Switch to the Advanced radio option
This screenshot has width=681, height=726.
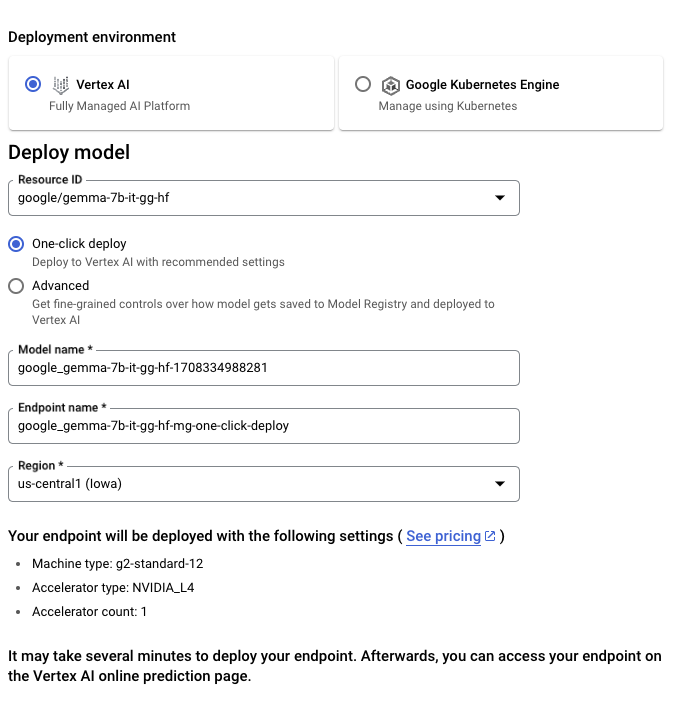click(16, 286)
